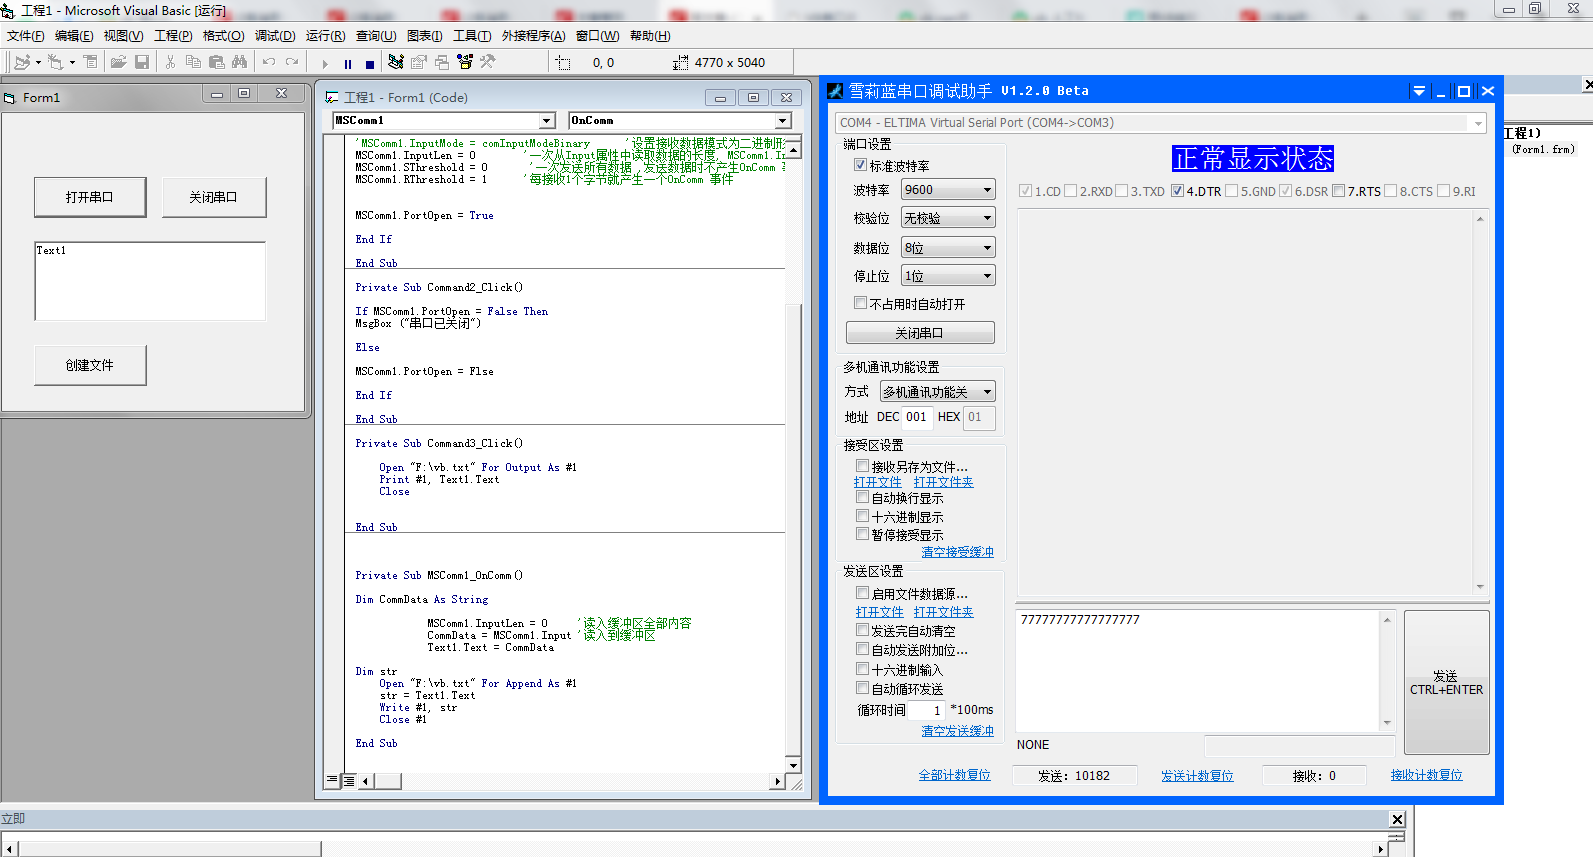Click the code window horizontal scrollbar thumb
Screen dimensions: 1593x857
[x=388, y=781]
